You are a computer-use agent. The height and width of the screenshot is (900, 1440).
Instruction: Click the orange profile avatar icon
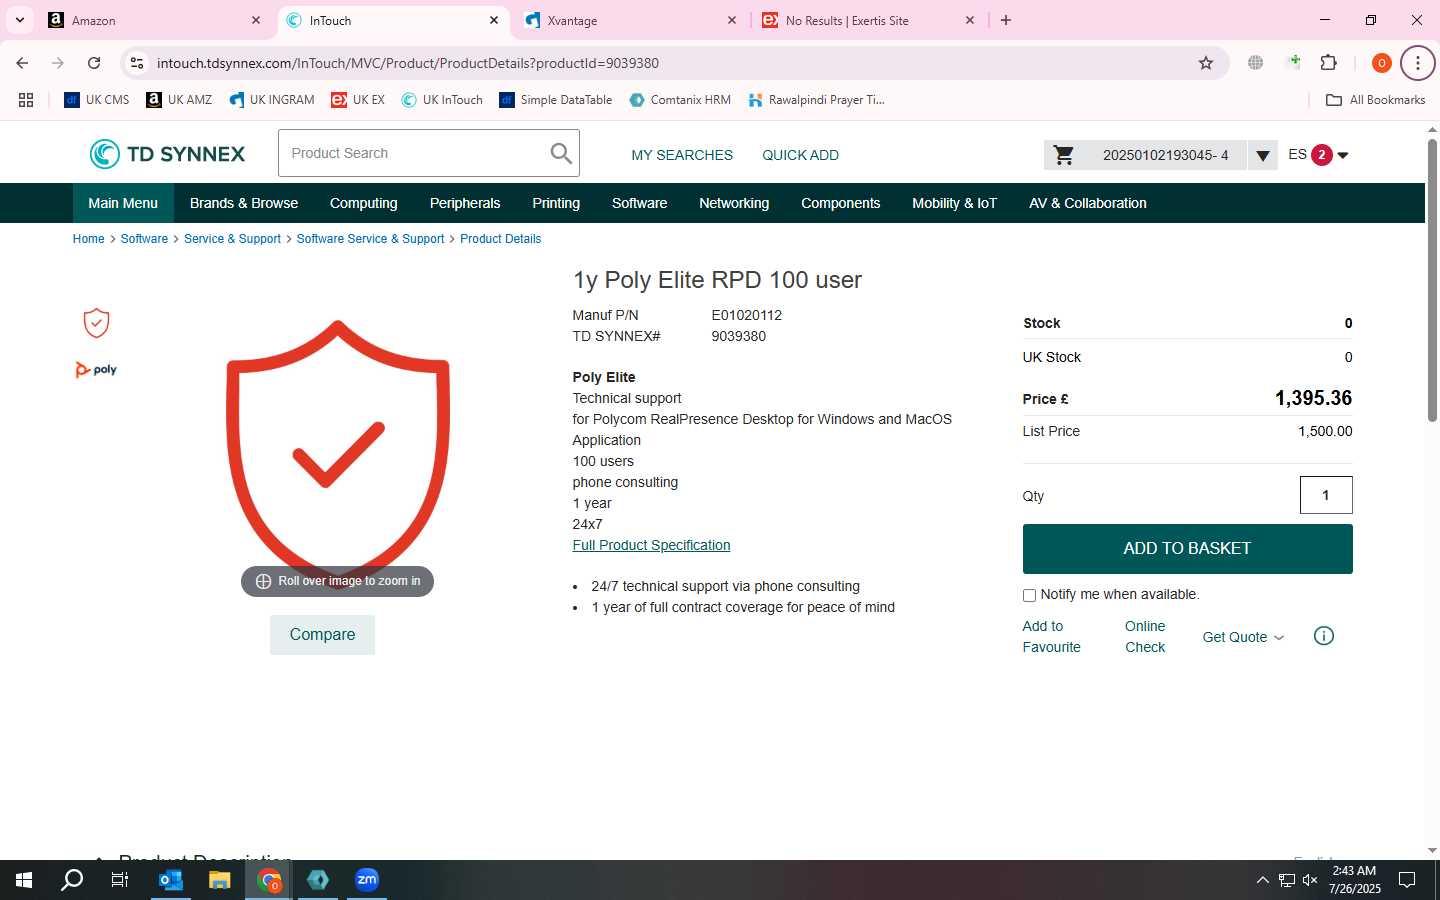click(1381, 63)
